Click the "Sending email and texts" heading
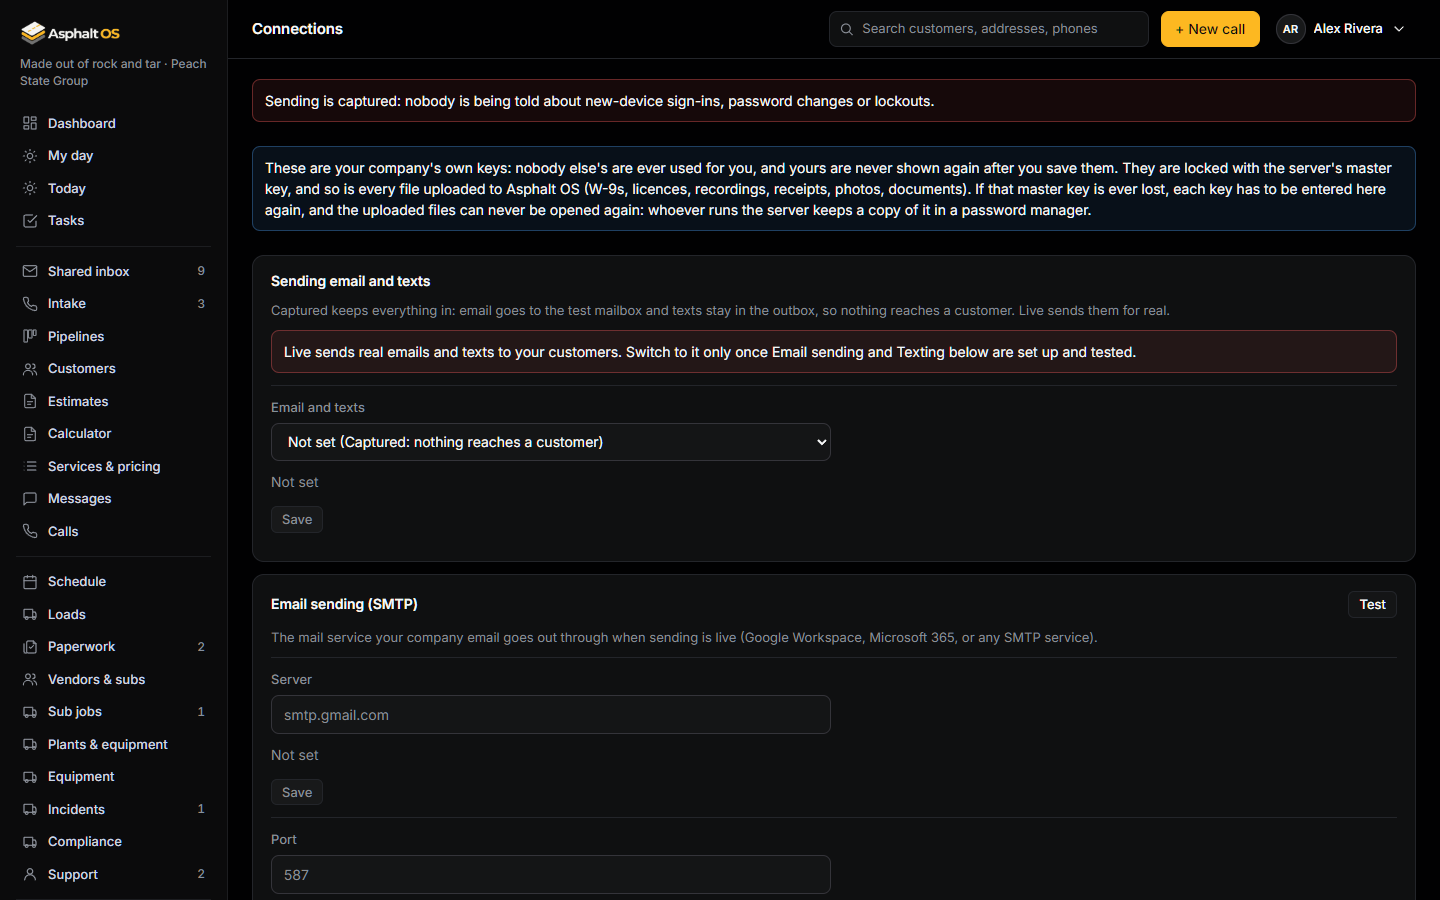Screen dimensions: 1440x900 point(350,281)
